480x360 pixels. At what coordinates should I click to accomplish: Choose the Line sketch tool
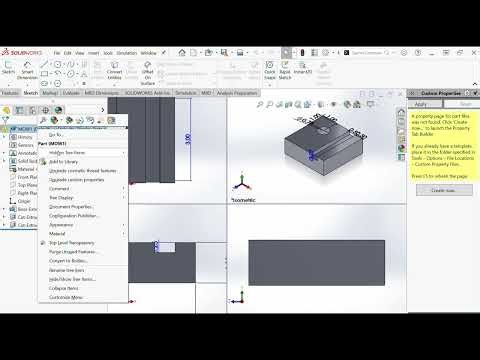point(44,64)
